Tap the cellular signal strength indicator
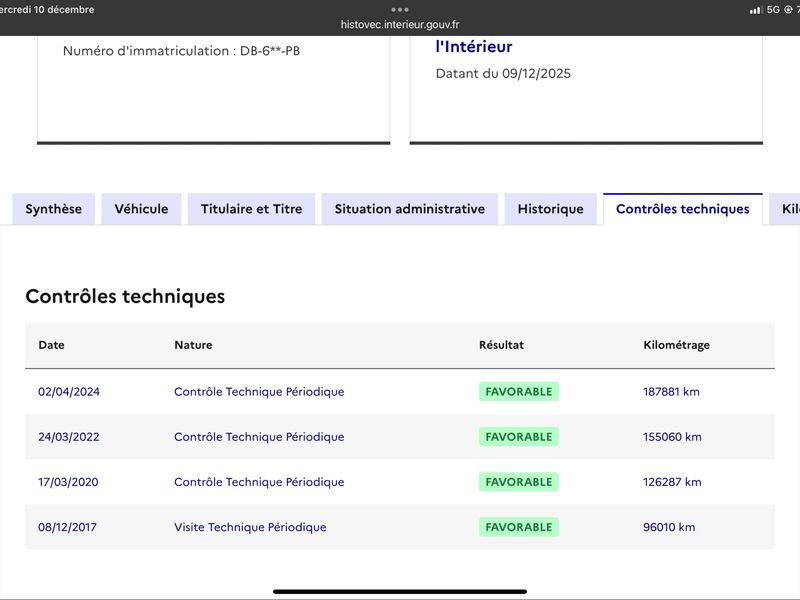 click(x=755, y=10)
